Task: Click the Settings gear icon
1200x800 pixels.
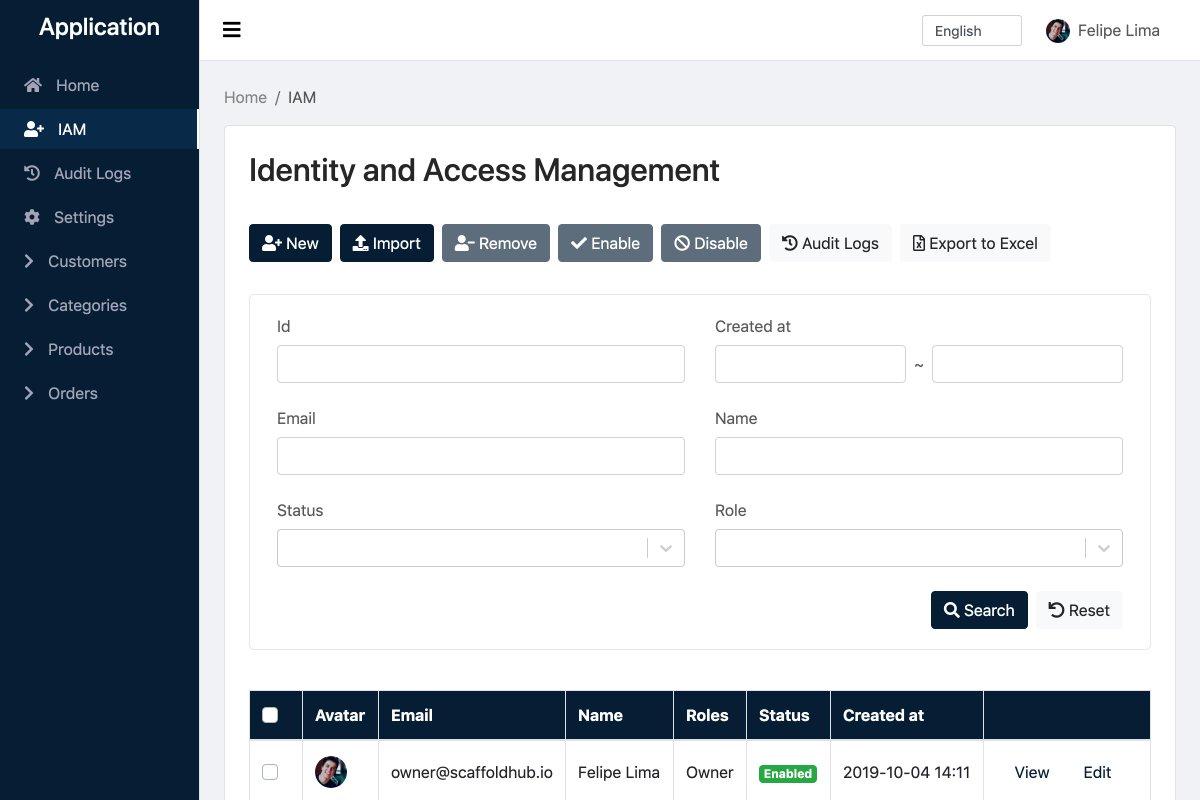Action: 32,217
